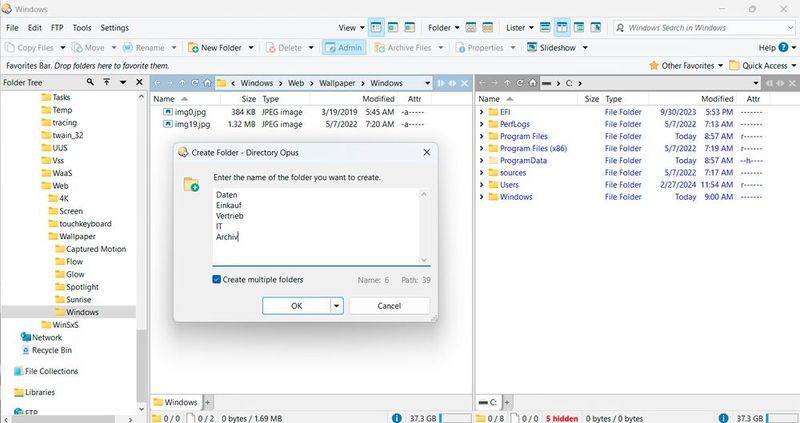Click Web in the left path breadcrumb
800x423 pixels.
pos(296,83)
